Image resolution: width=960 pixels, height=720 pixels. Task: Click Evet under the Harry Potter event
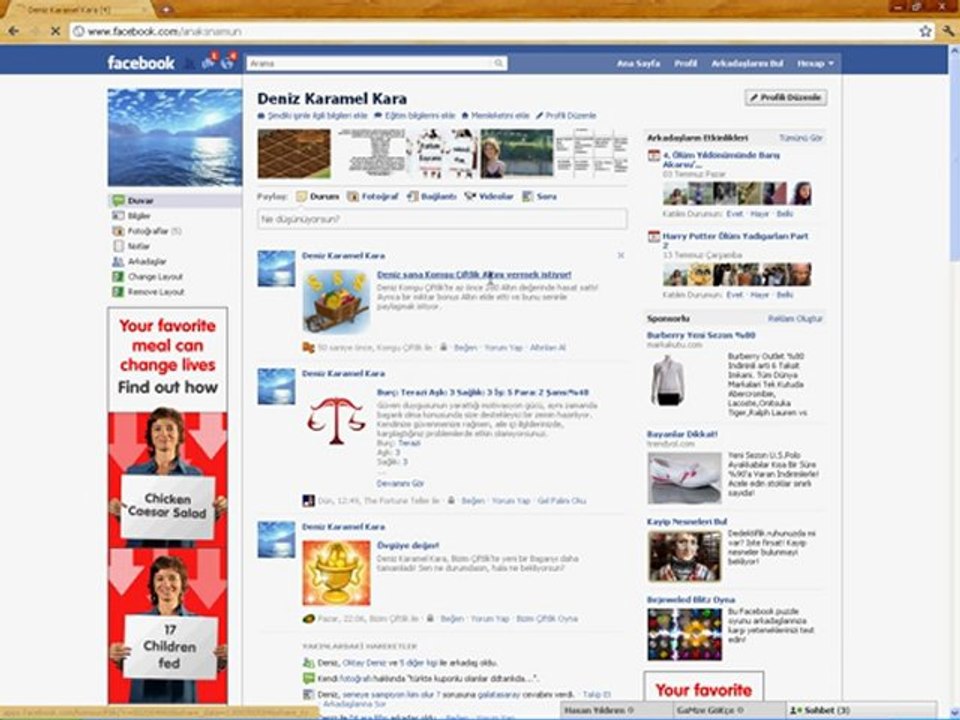pyautogui.click(x=734, y=294)
